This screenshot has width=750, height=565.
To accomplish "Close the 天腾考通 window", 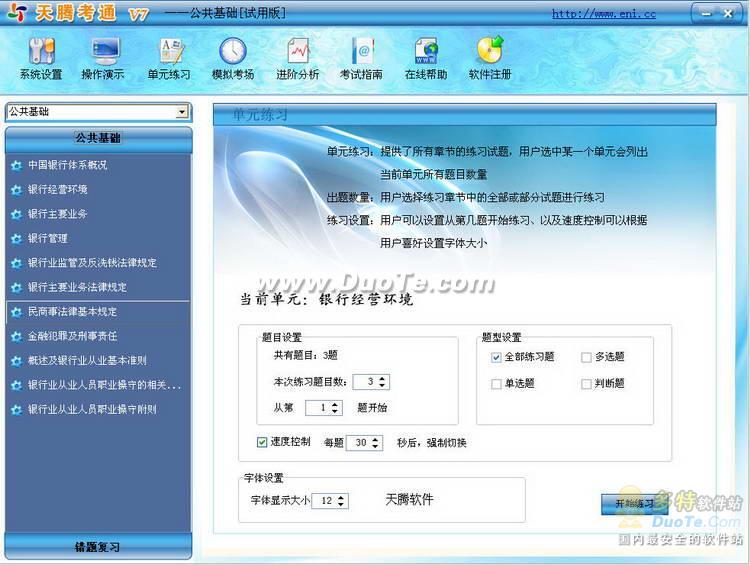I will pyautogui.click(x=728, y=13).
